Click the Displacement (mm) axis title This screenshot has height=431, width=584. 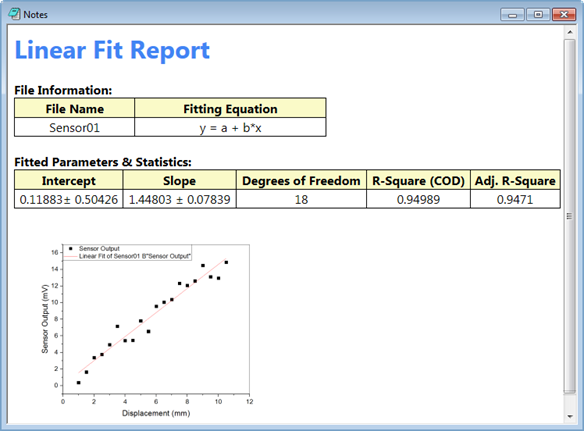156,413
